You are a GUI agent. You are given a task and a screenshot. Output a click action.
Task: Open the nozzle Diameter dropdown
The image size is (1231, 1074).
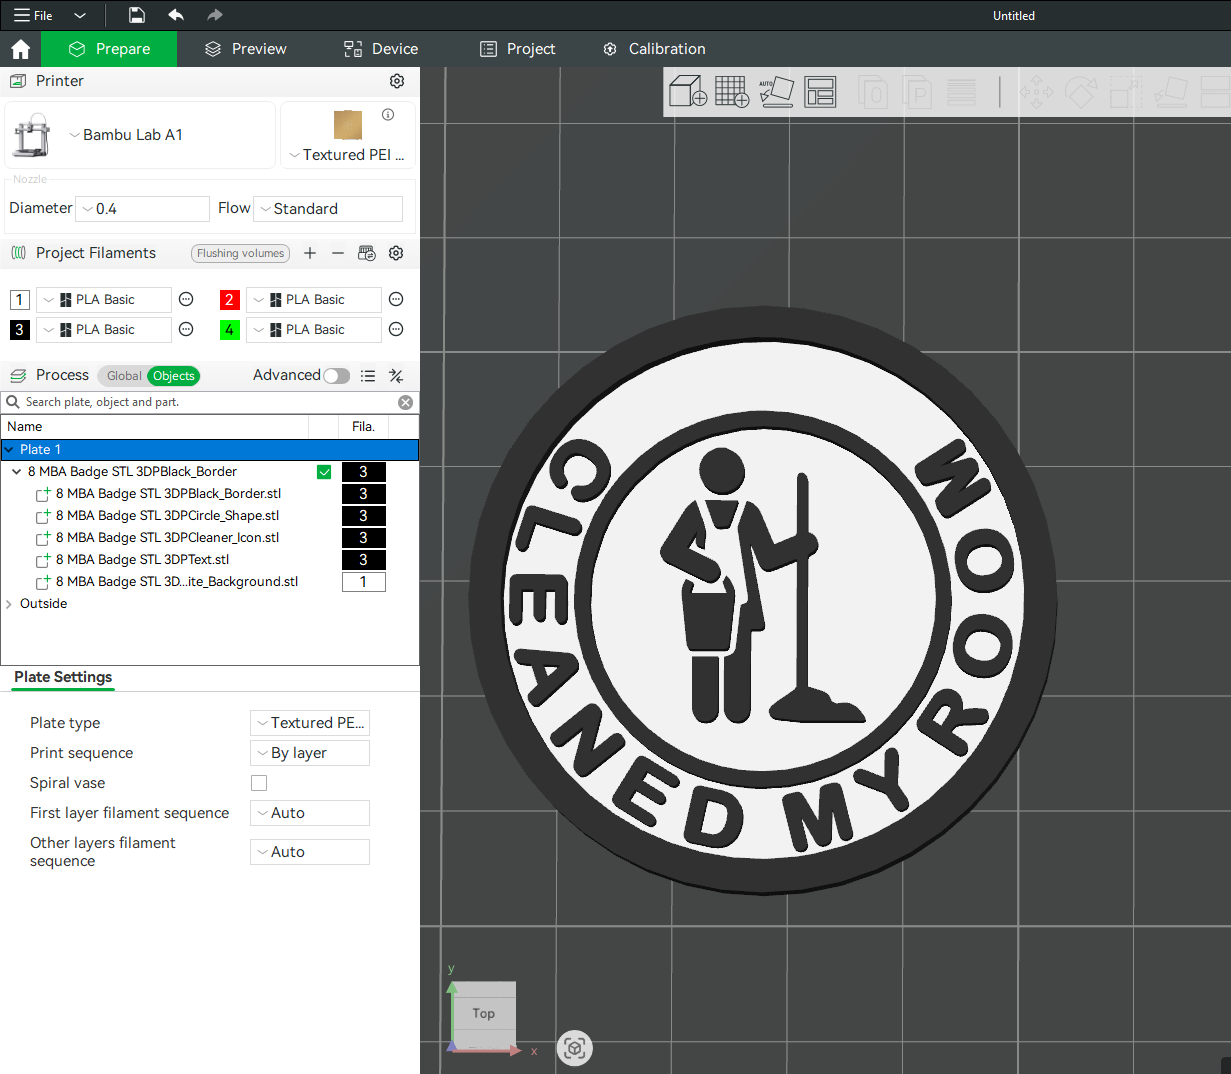[143, 209]
